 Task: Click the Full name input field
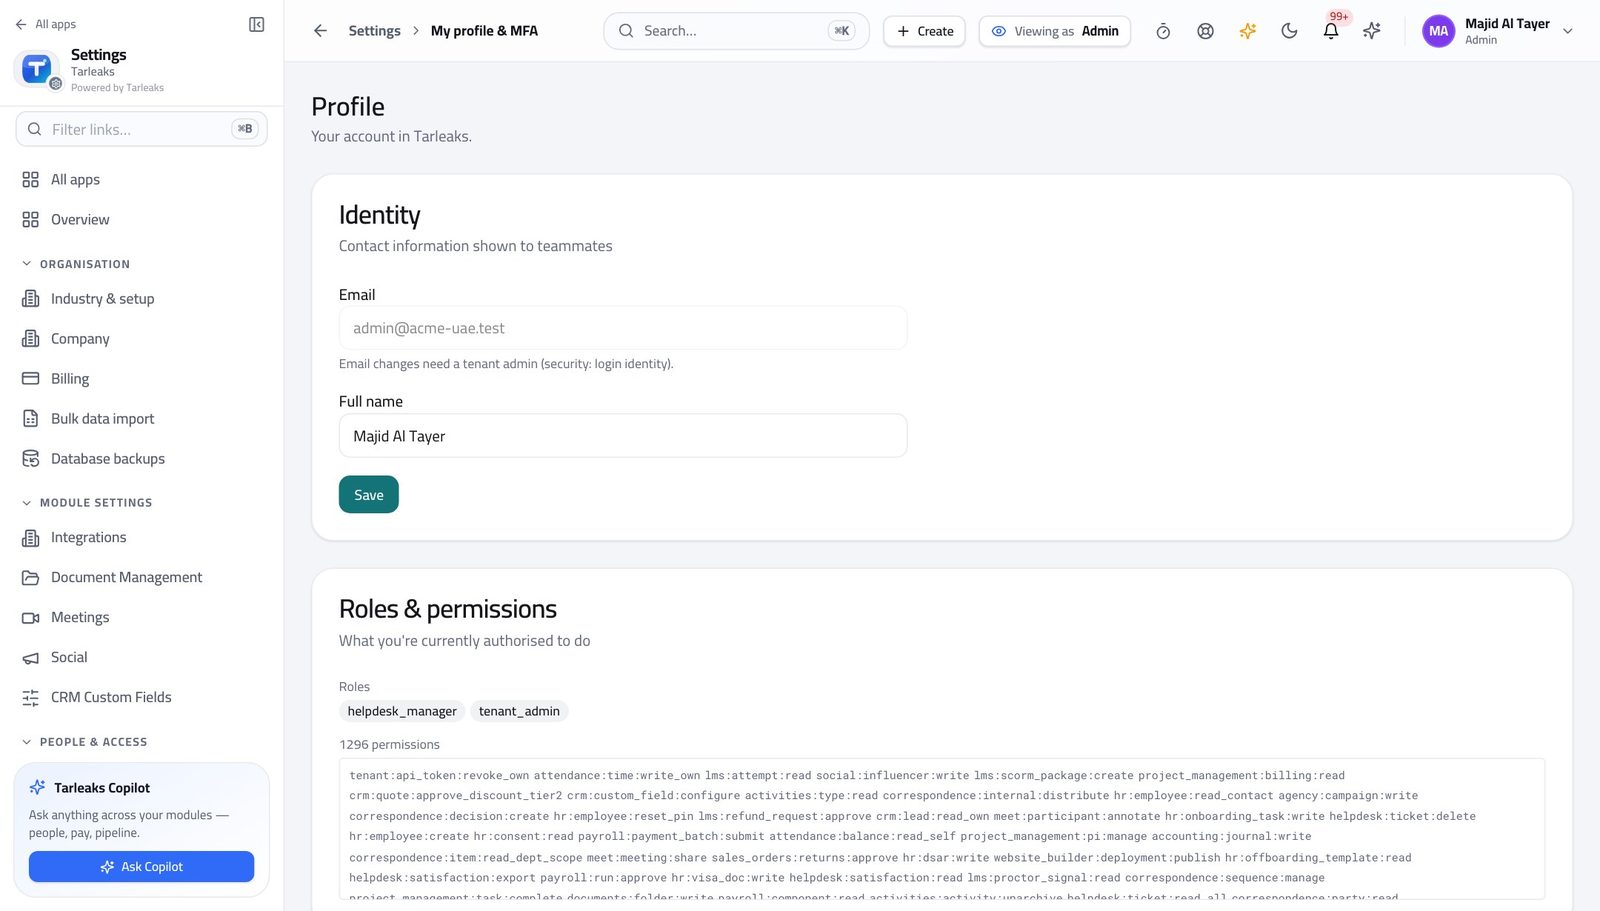(622, 436)
